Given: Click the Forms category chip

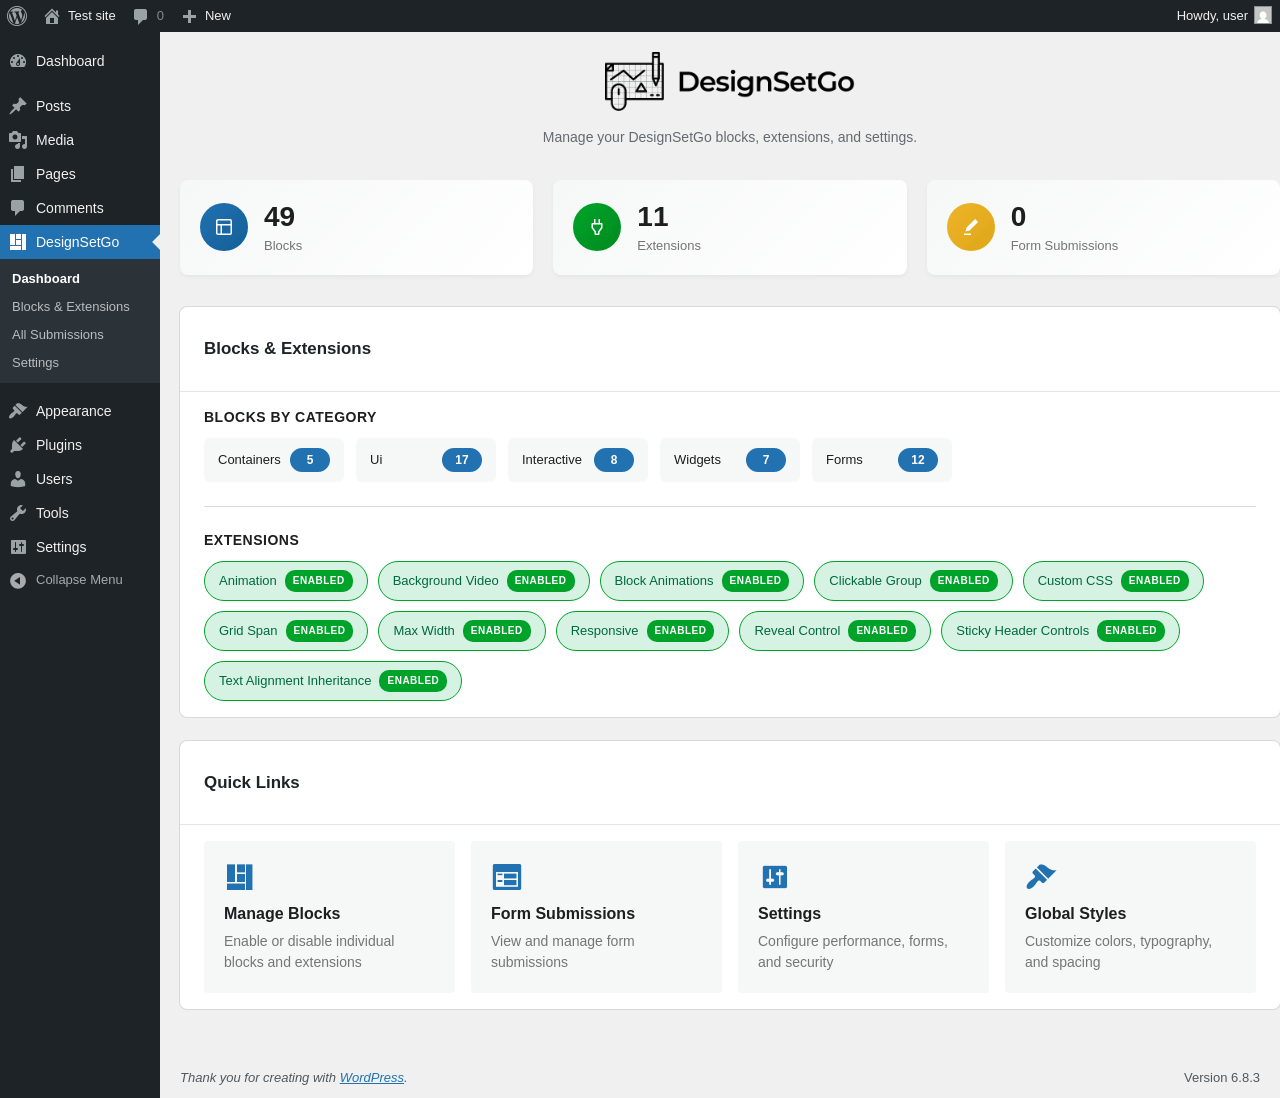Looking at the screenshot, I should click(882, 460).
